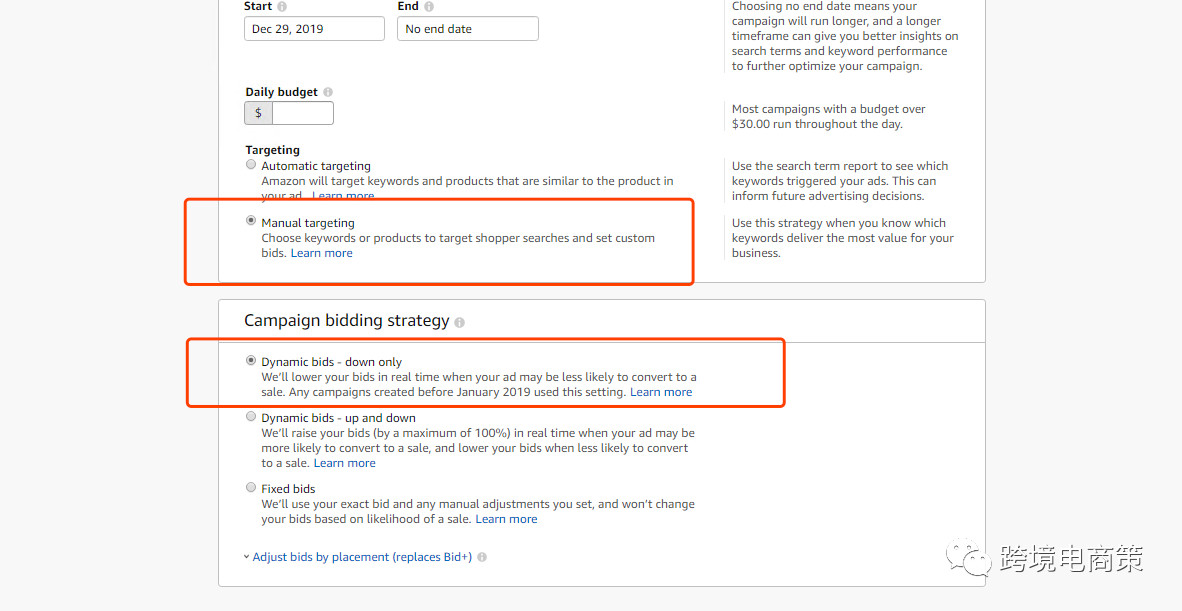The height and width of the screenshot is (611, 1182).
Task: Open Learn more link for down only bids
Action: pos(661,392)
